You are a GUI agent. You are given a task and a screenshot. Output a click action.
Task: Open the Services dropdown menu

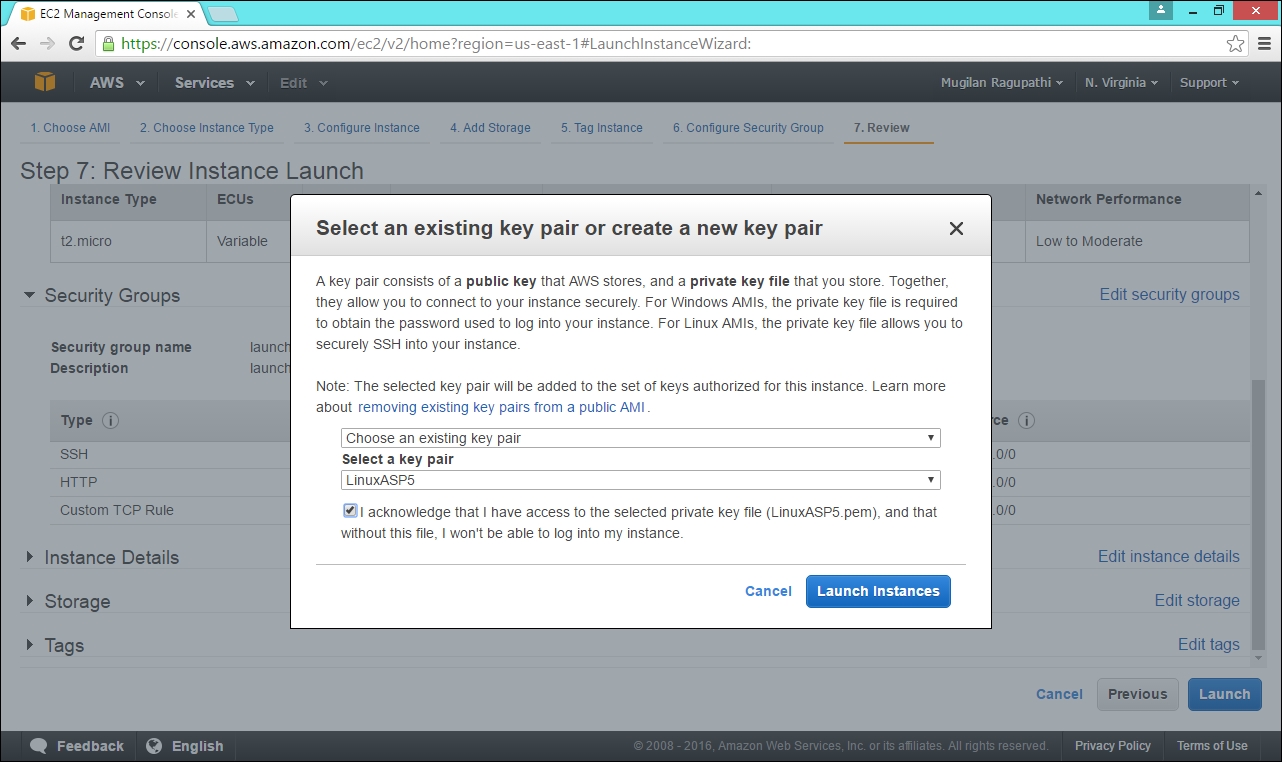(x=214, y=83)
